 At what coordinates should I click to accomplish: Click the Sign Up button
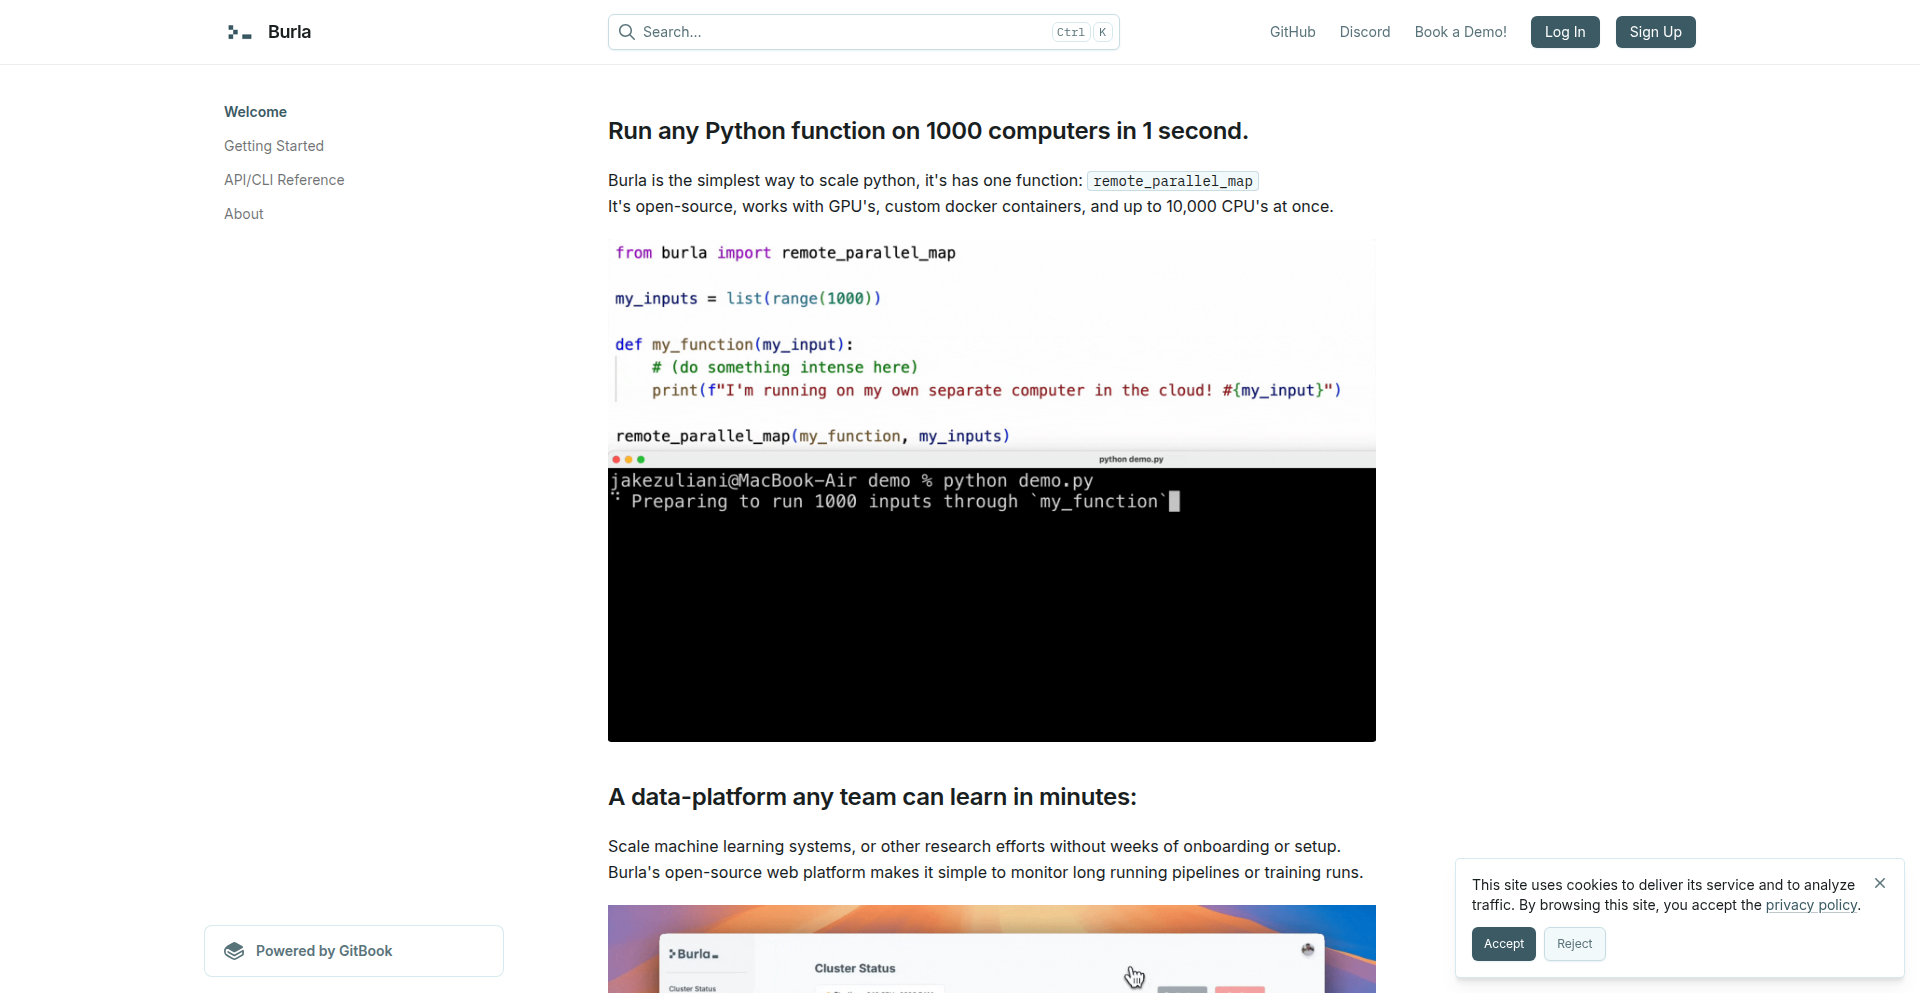click(1655, 32)
